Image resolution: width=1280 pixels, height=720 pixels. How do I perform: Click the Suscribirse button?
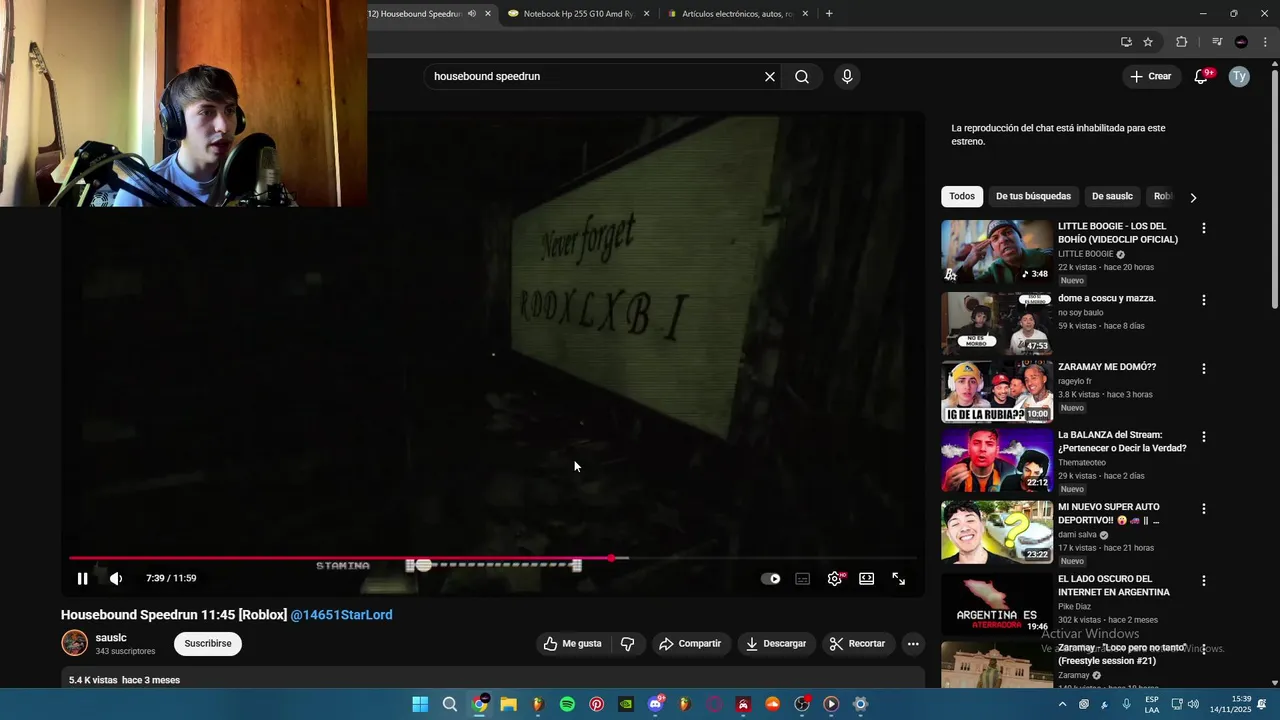208,643
